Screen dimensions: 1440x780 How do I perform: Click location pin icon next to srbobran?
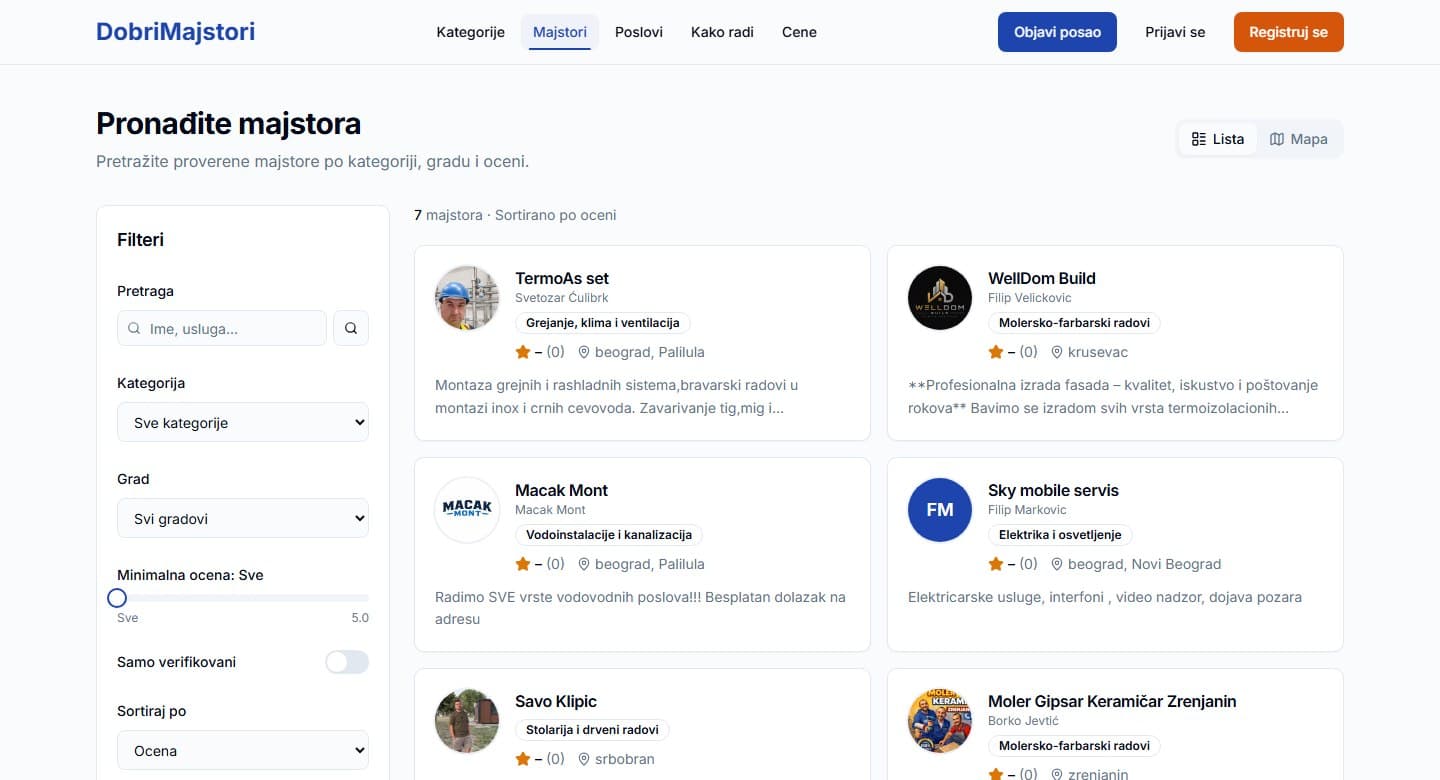(x=584, y=759)
